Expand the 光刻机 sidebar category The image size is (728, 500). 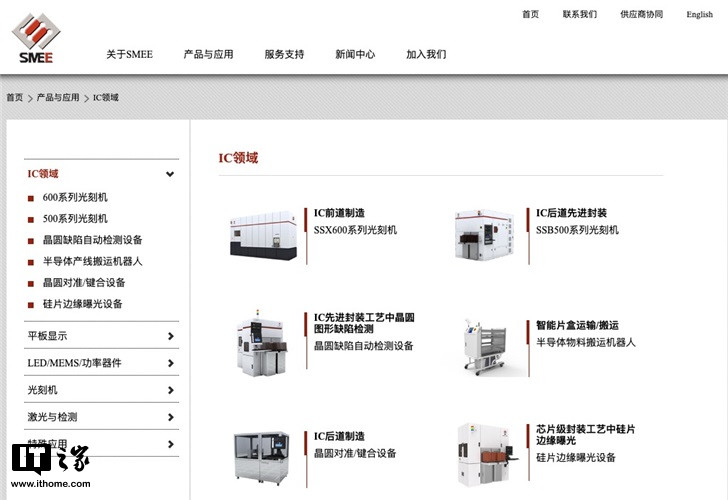coord(171,390)
